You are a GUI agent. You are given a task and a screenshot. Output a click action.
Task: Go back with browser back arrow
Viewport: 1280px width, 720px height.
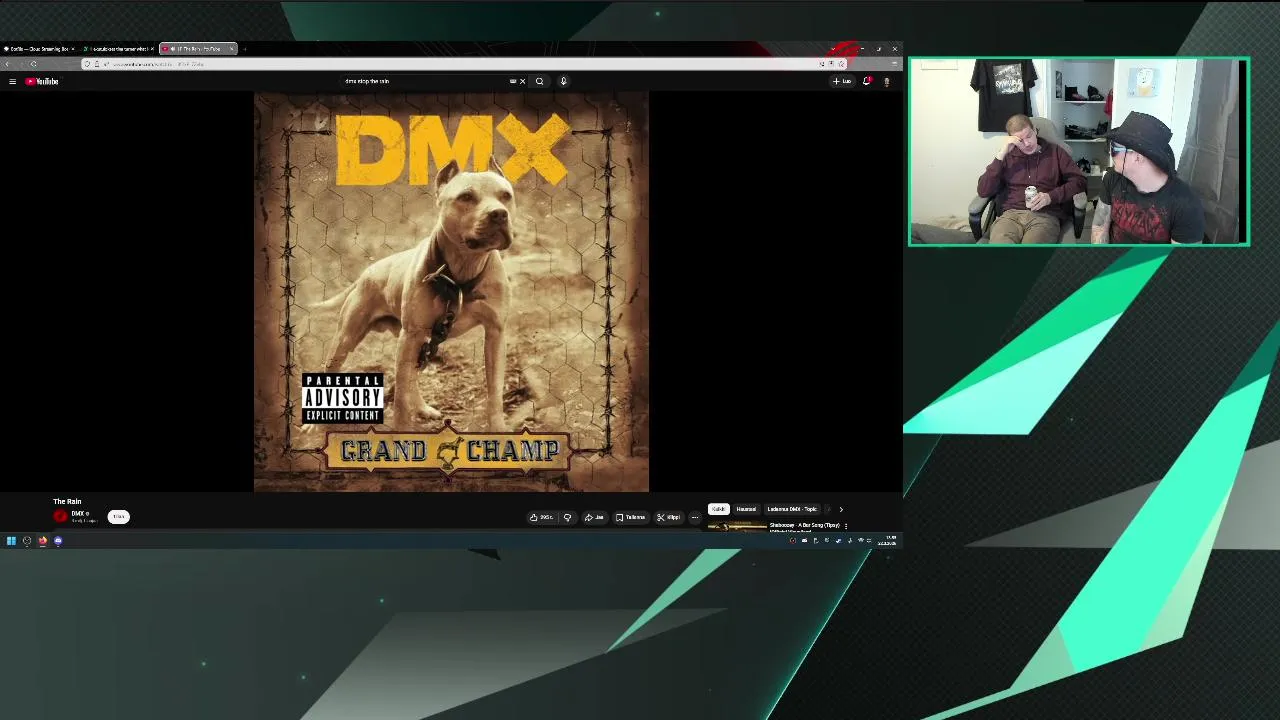click(x=7, y=64)
